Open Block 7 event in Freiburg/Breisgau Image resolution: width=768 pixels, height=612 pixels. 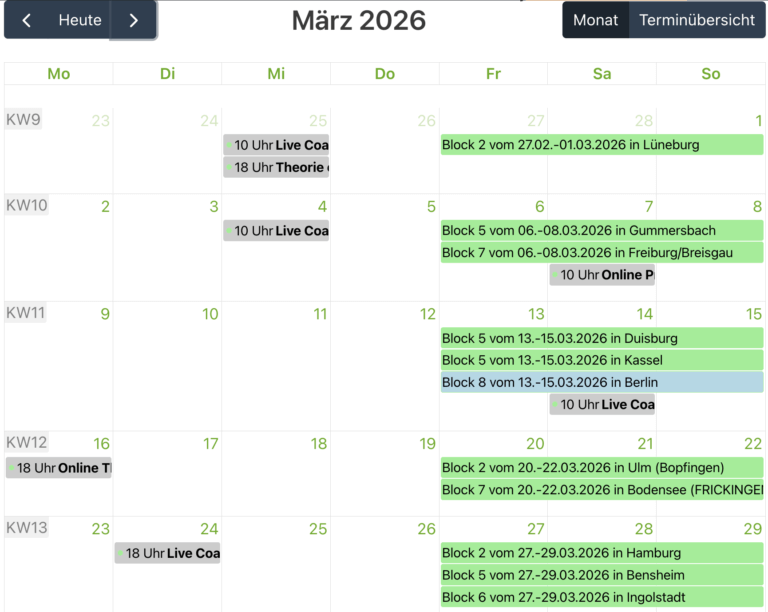click(601, 253)
